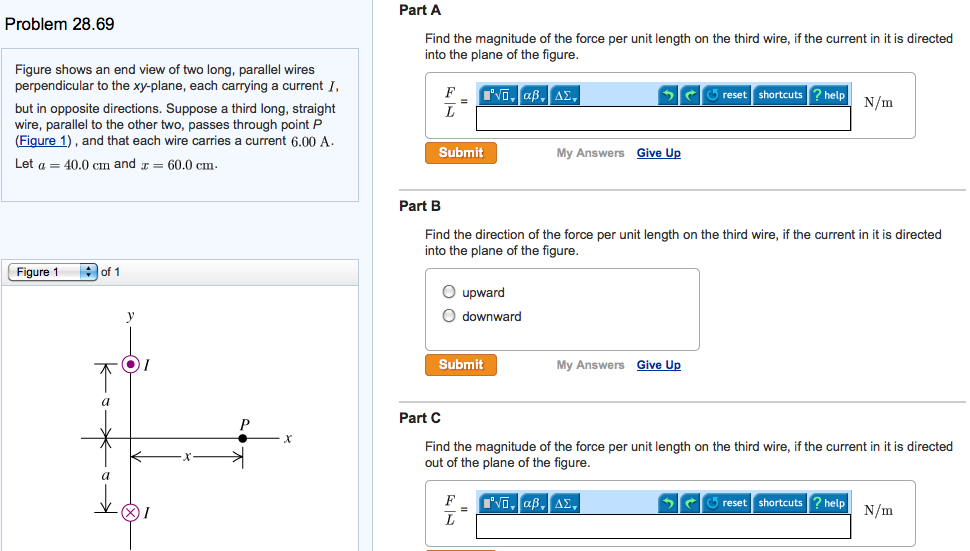The height and width of the screenshot is (551, 970).
Task: Click redo arrow in Part C toolbar
Action: (x=690, y=503)
